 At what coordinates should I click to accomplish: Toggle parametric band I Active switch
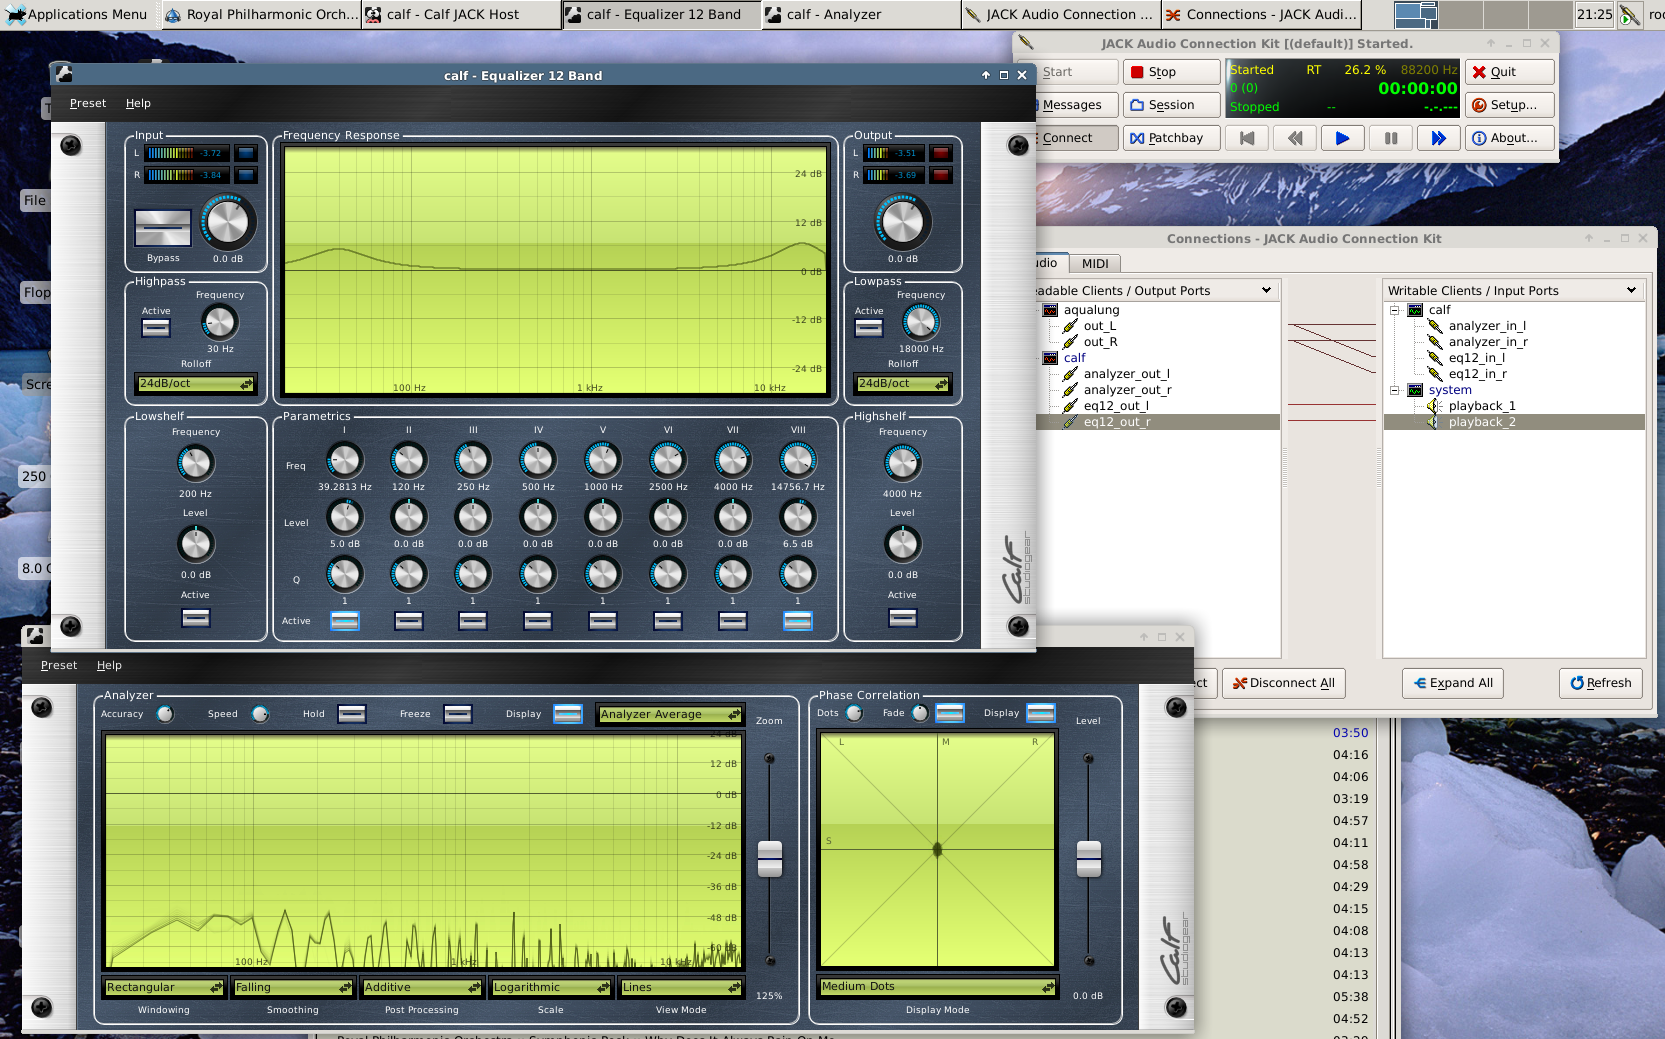[x=344, y=621]
